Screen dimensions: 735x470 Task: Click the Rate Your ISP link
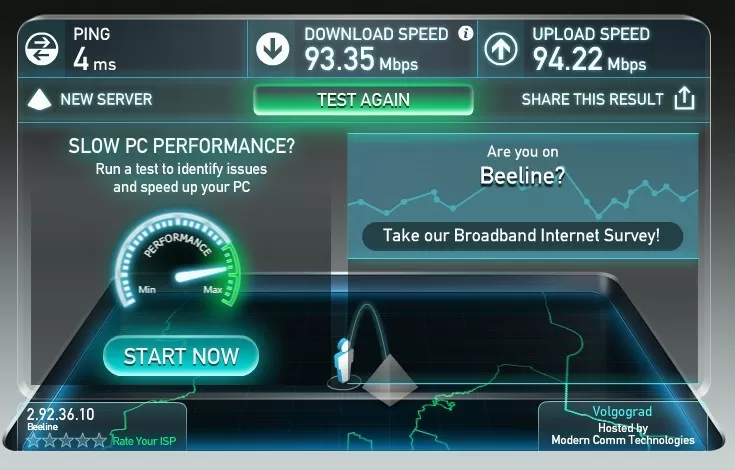[144, 441]
